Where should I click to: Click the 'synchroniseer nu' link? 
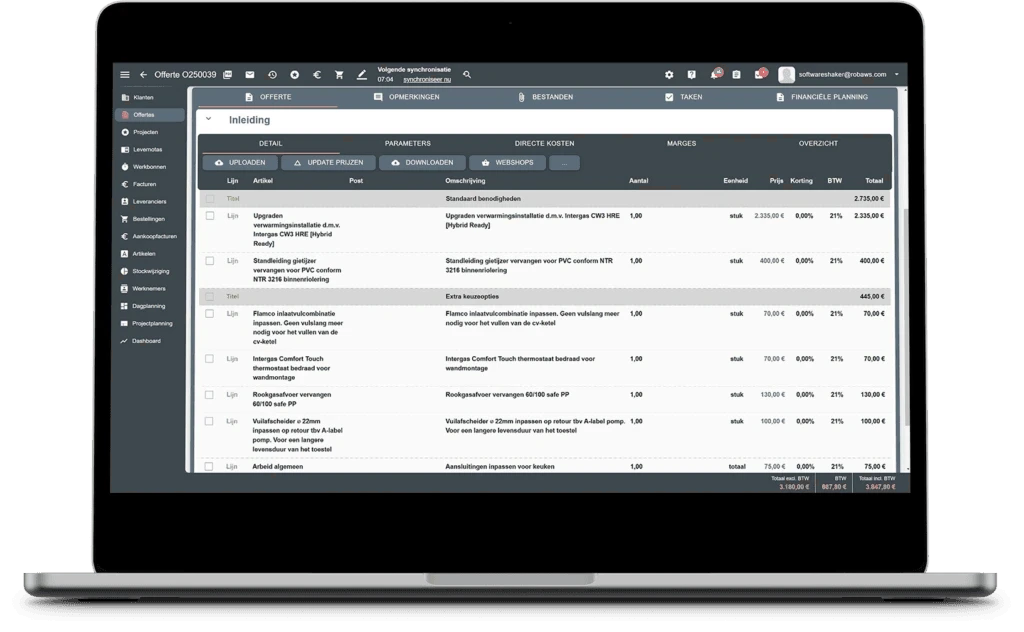click(x=427, y=80)
